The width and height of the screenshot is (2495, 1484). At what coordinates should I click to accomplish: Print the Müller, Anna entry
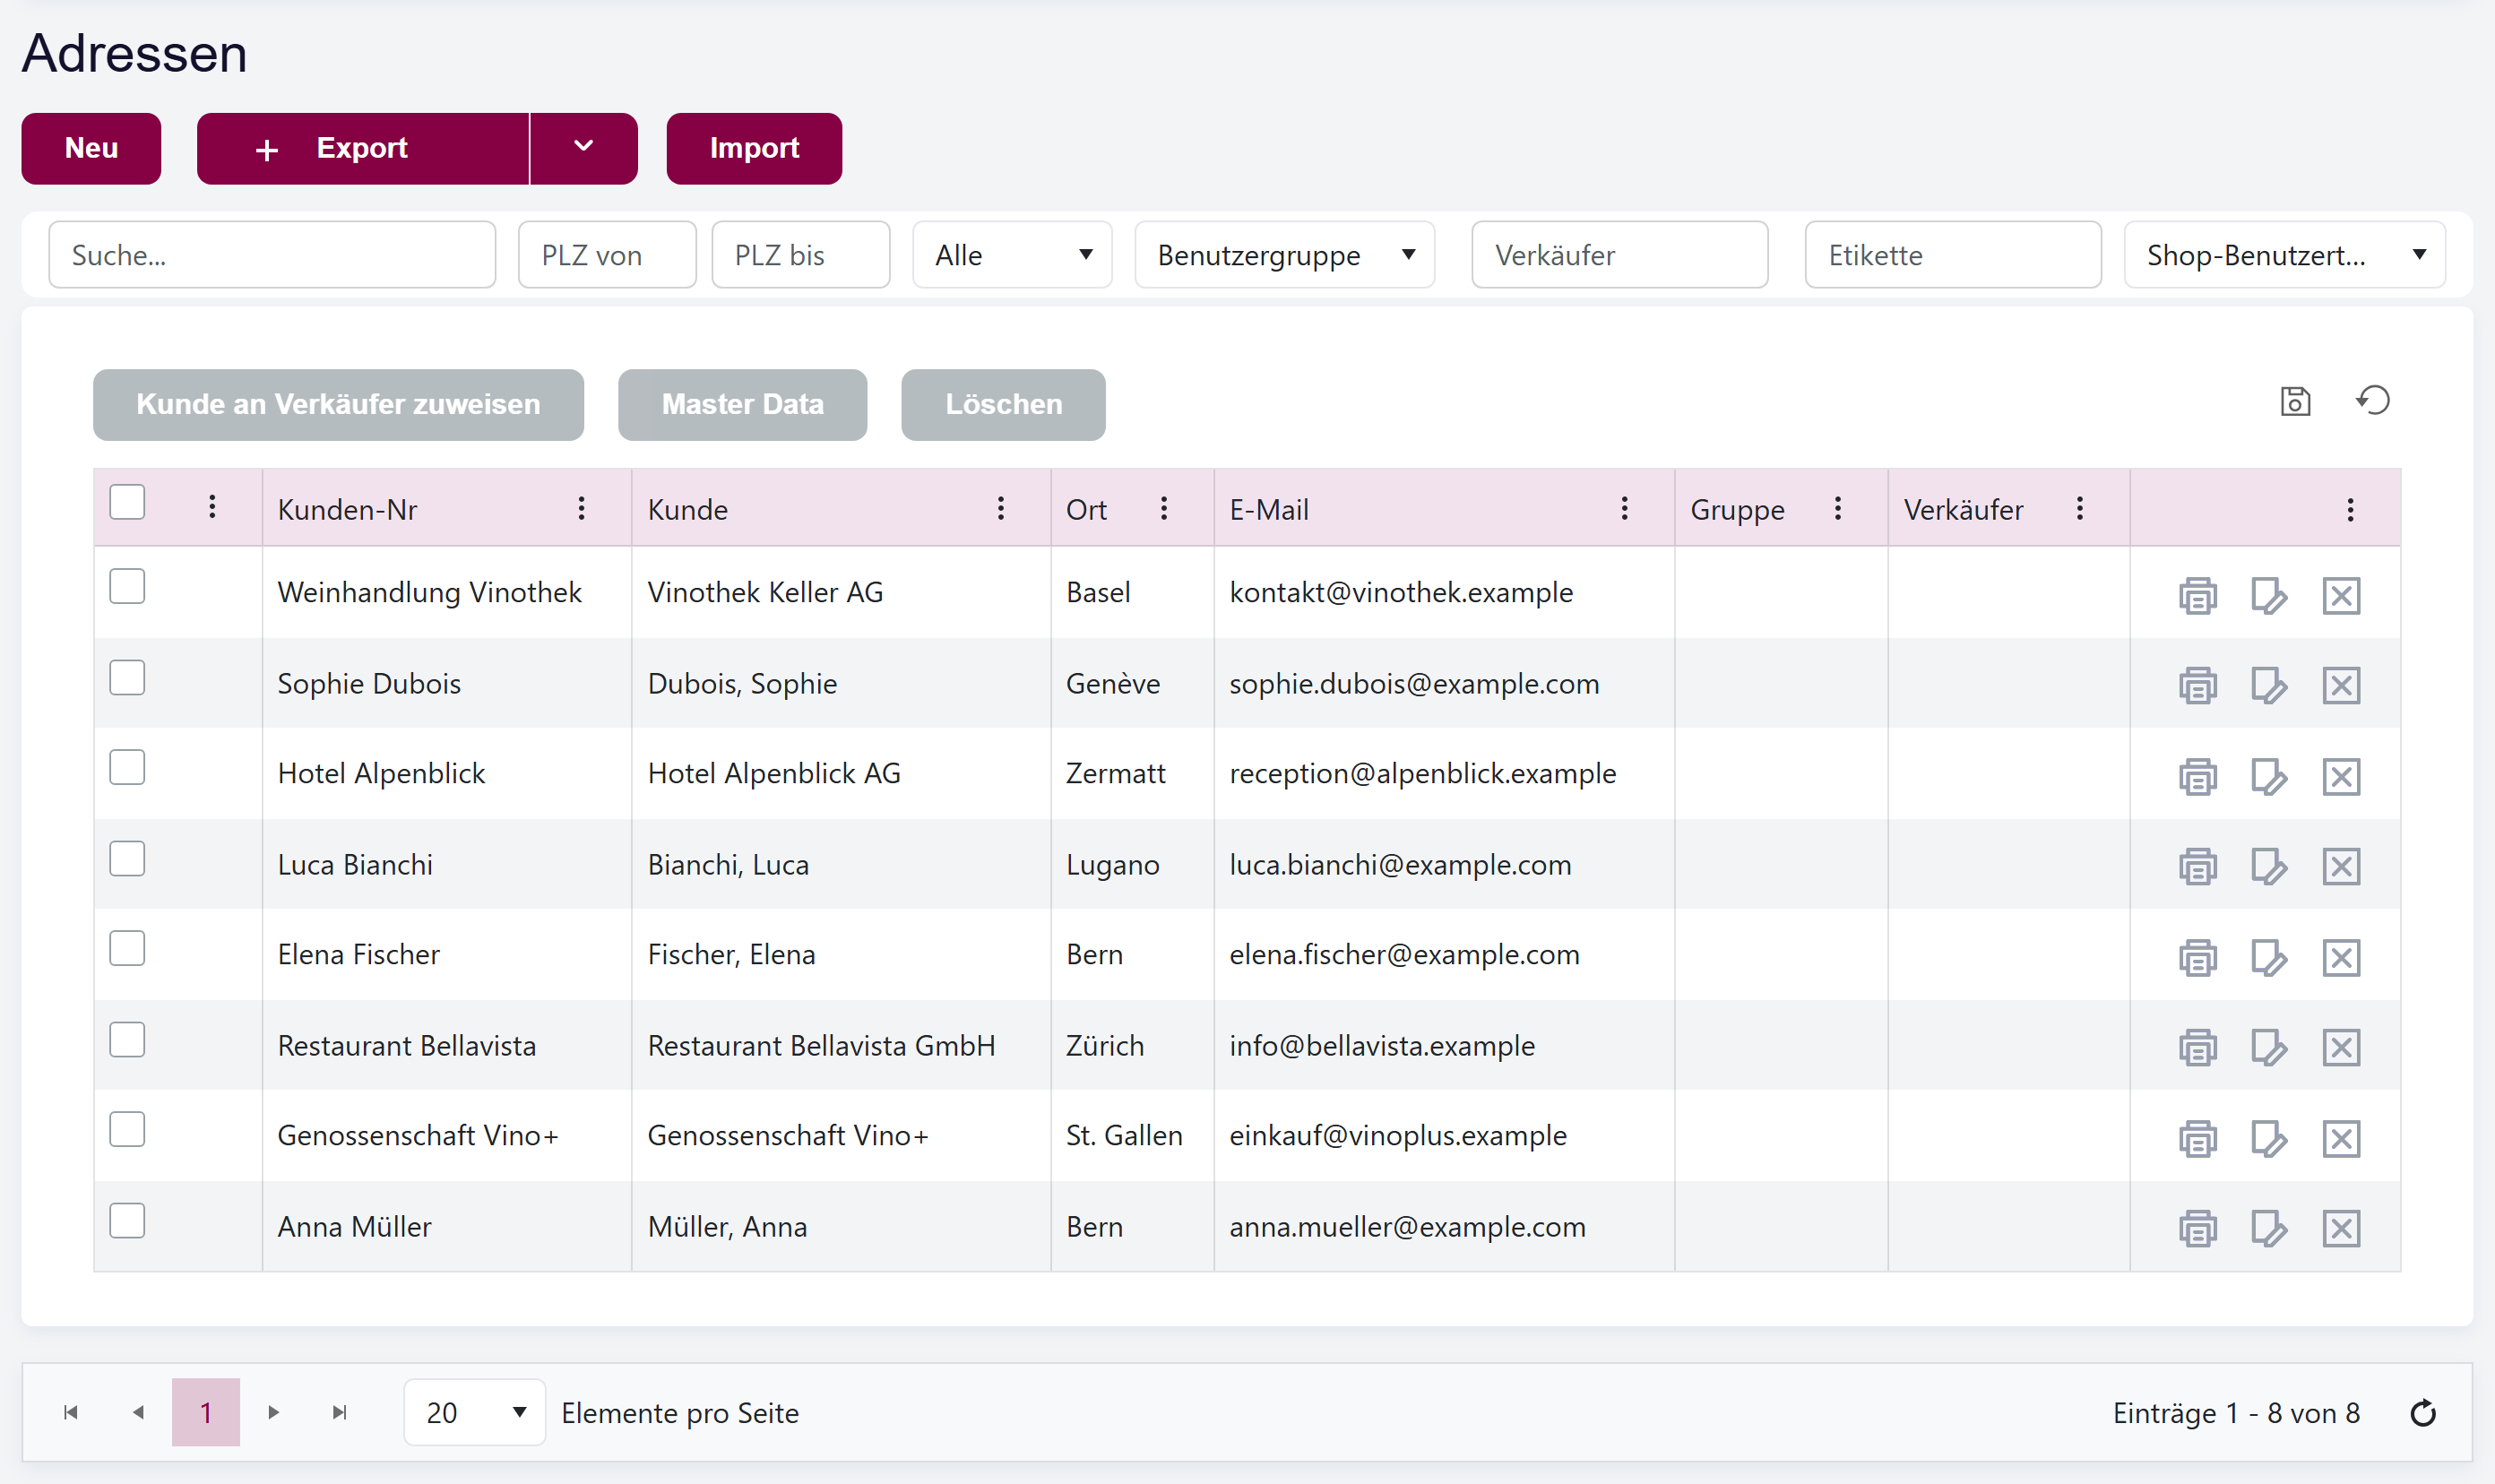pos(2197,1229)
